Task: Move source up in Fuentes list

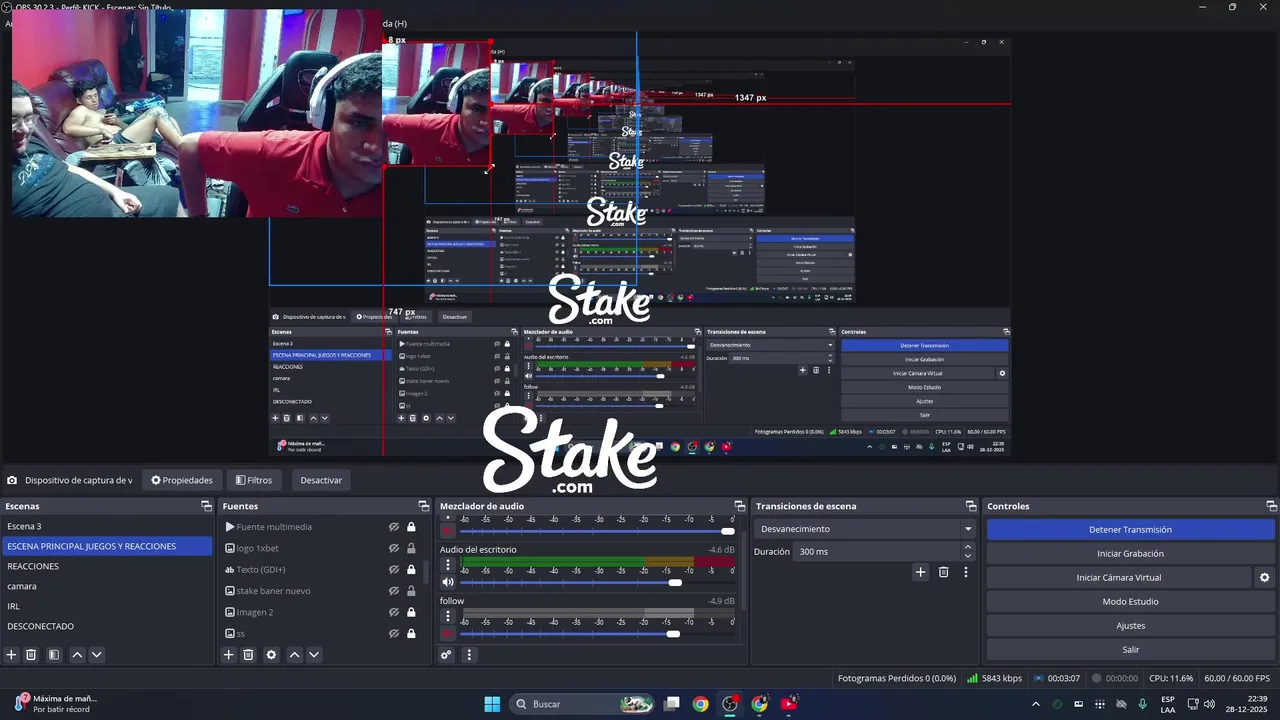Action: click(294, 655)
